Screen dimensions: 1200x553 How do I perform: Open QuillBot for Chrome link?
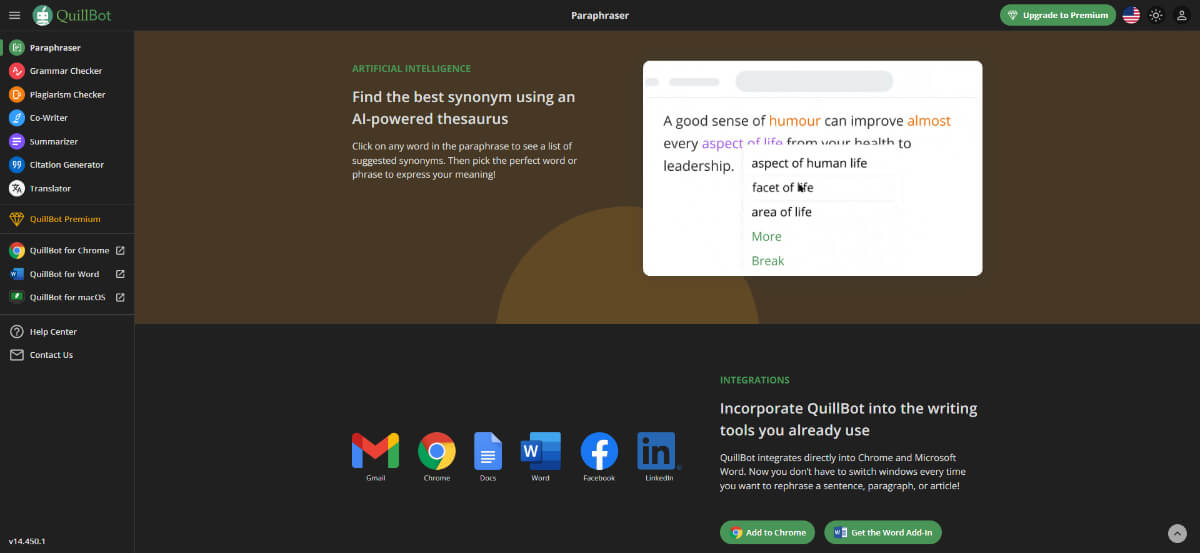tap(67, 250)
